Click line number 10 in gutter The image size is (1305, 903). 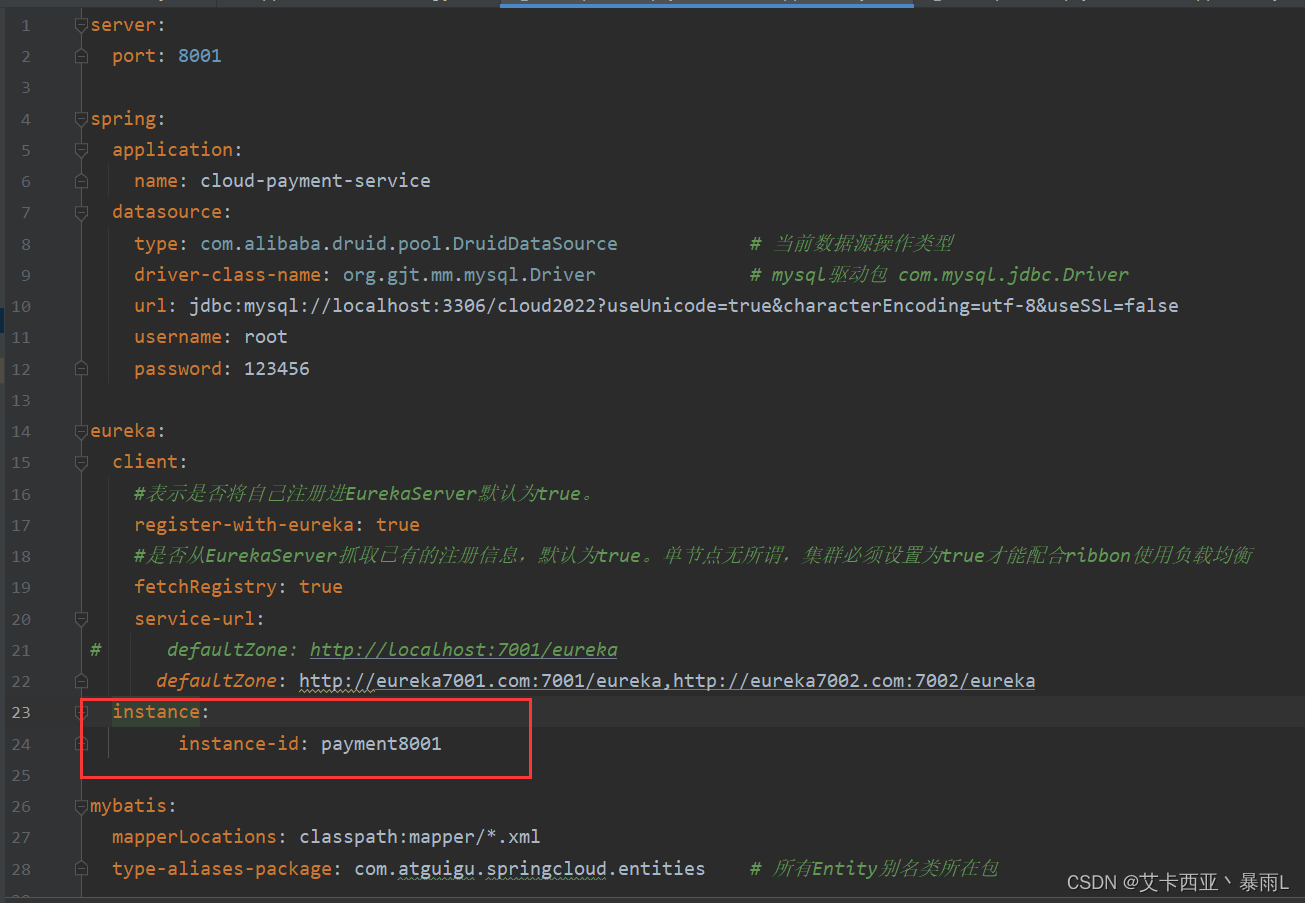(21, 306)
